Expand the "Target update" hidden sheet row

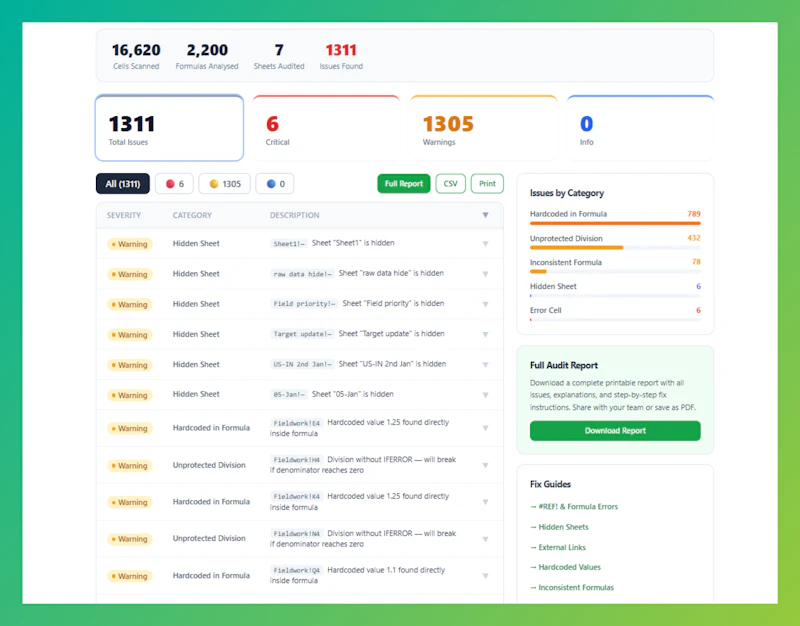click(x=485, y=335)
